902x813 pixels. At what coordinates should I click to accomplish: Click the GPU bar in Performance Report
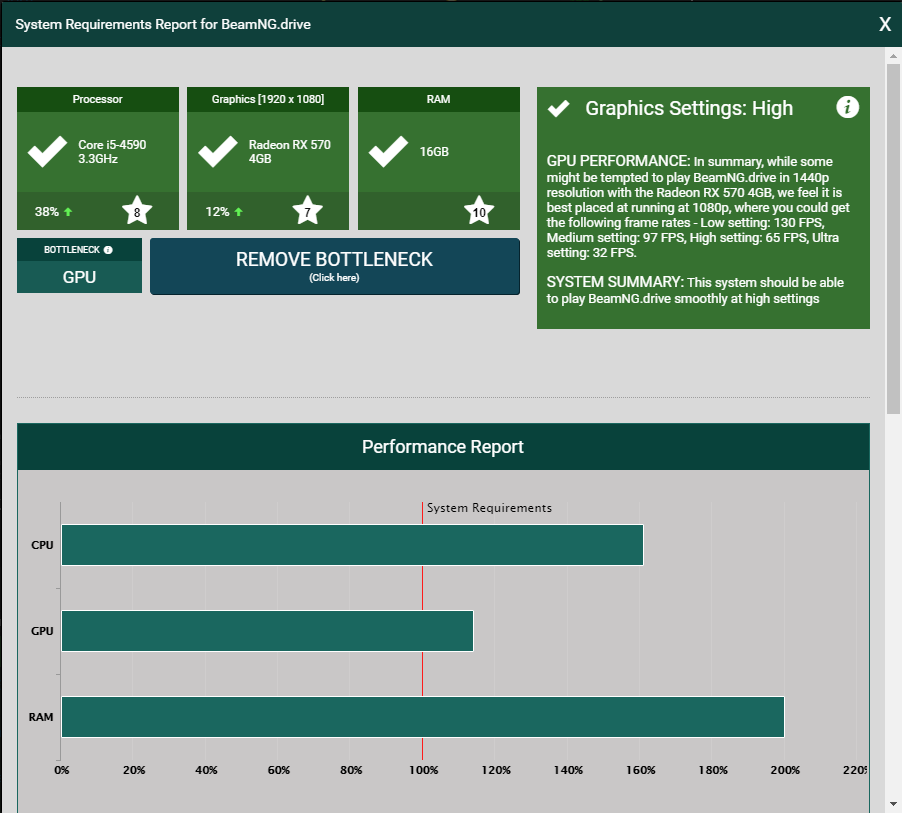pos(267,631)
